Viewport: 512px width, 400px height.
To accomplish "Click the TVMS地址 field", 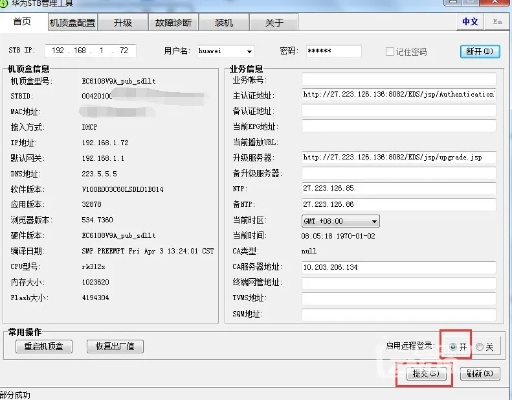I will [x=399, y=298].
